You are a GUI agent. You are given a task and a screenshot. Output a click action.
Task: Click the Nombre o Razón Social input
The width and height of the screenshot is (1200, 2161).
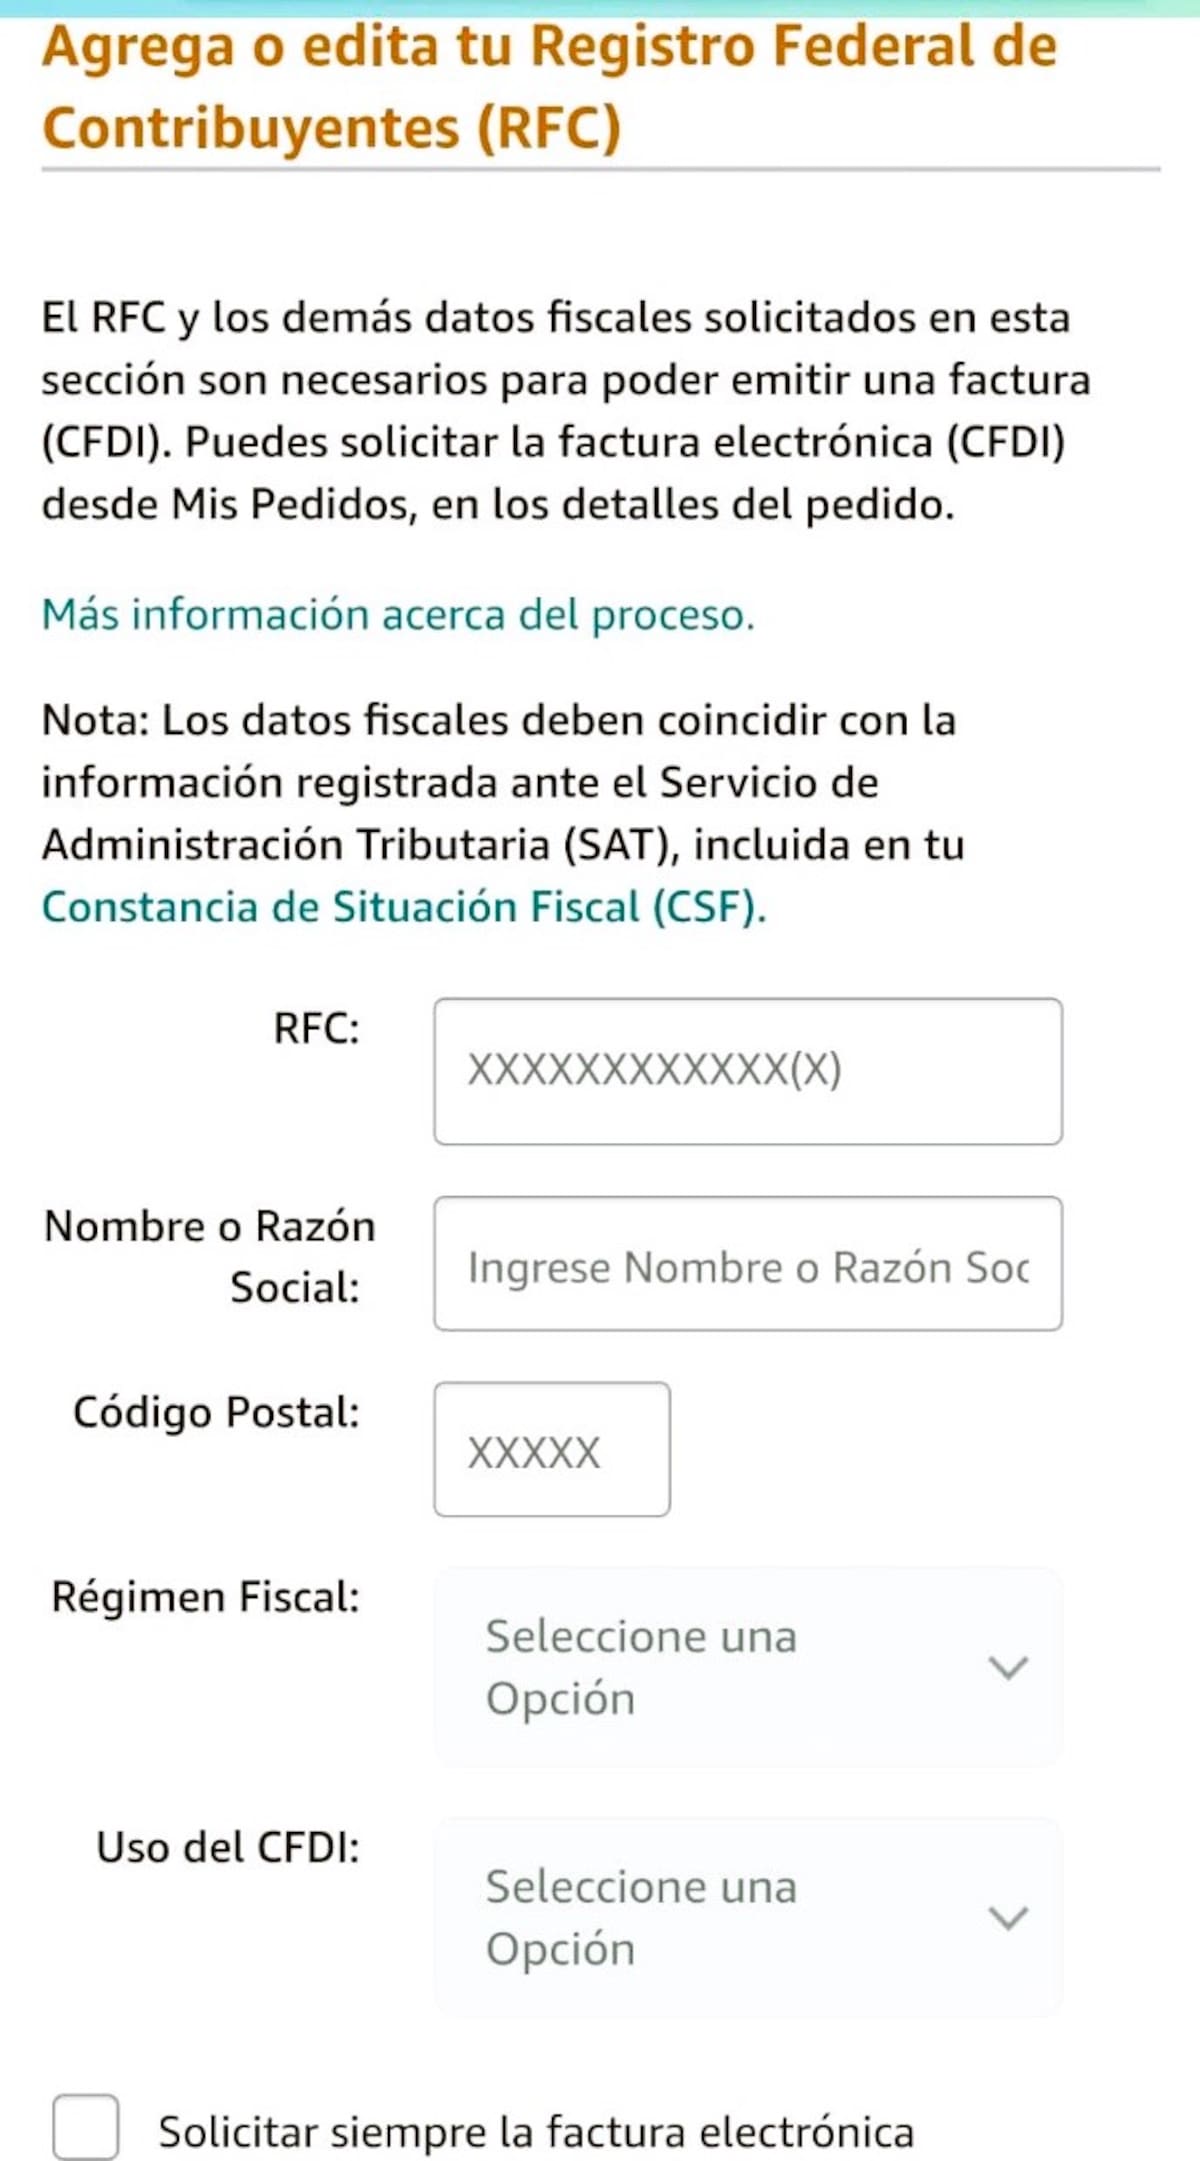tap(747, 1264)
